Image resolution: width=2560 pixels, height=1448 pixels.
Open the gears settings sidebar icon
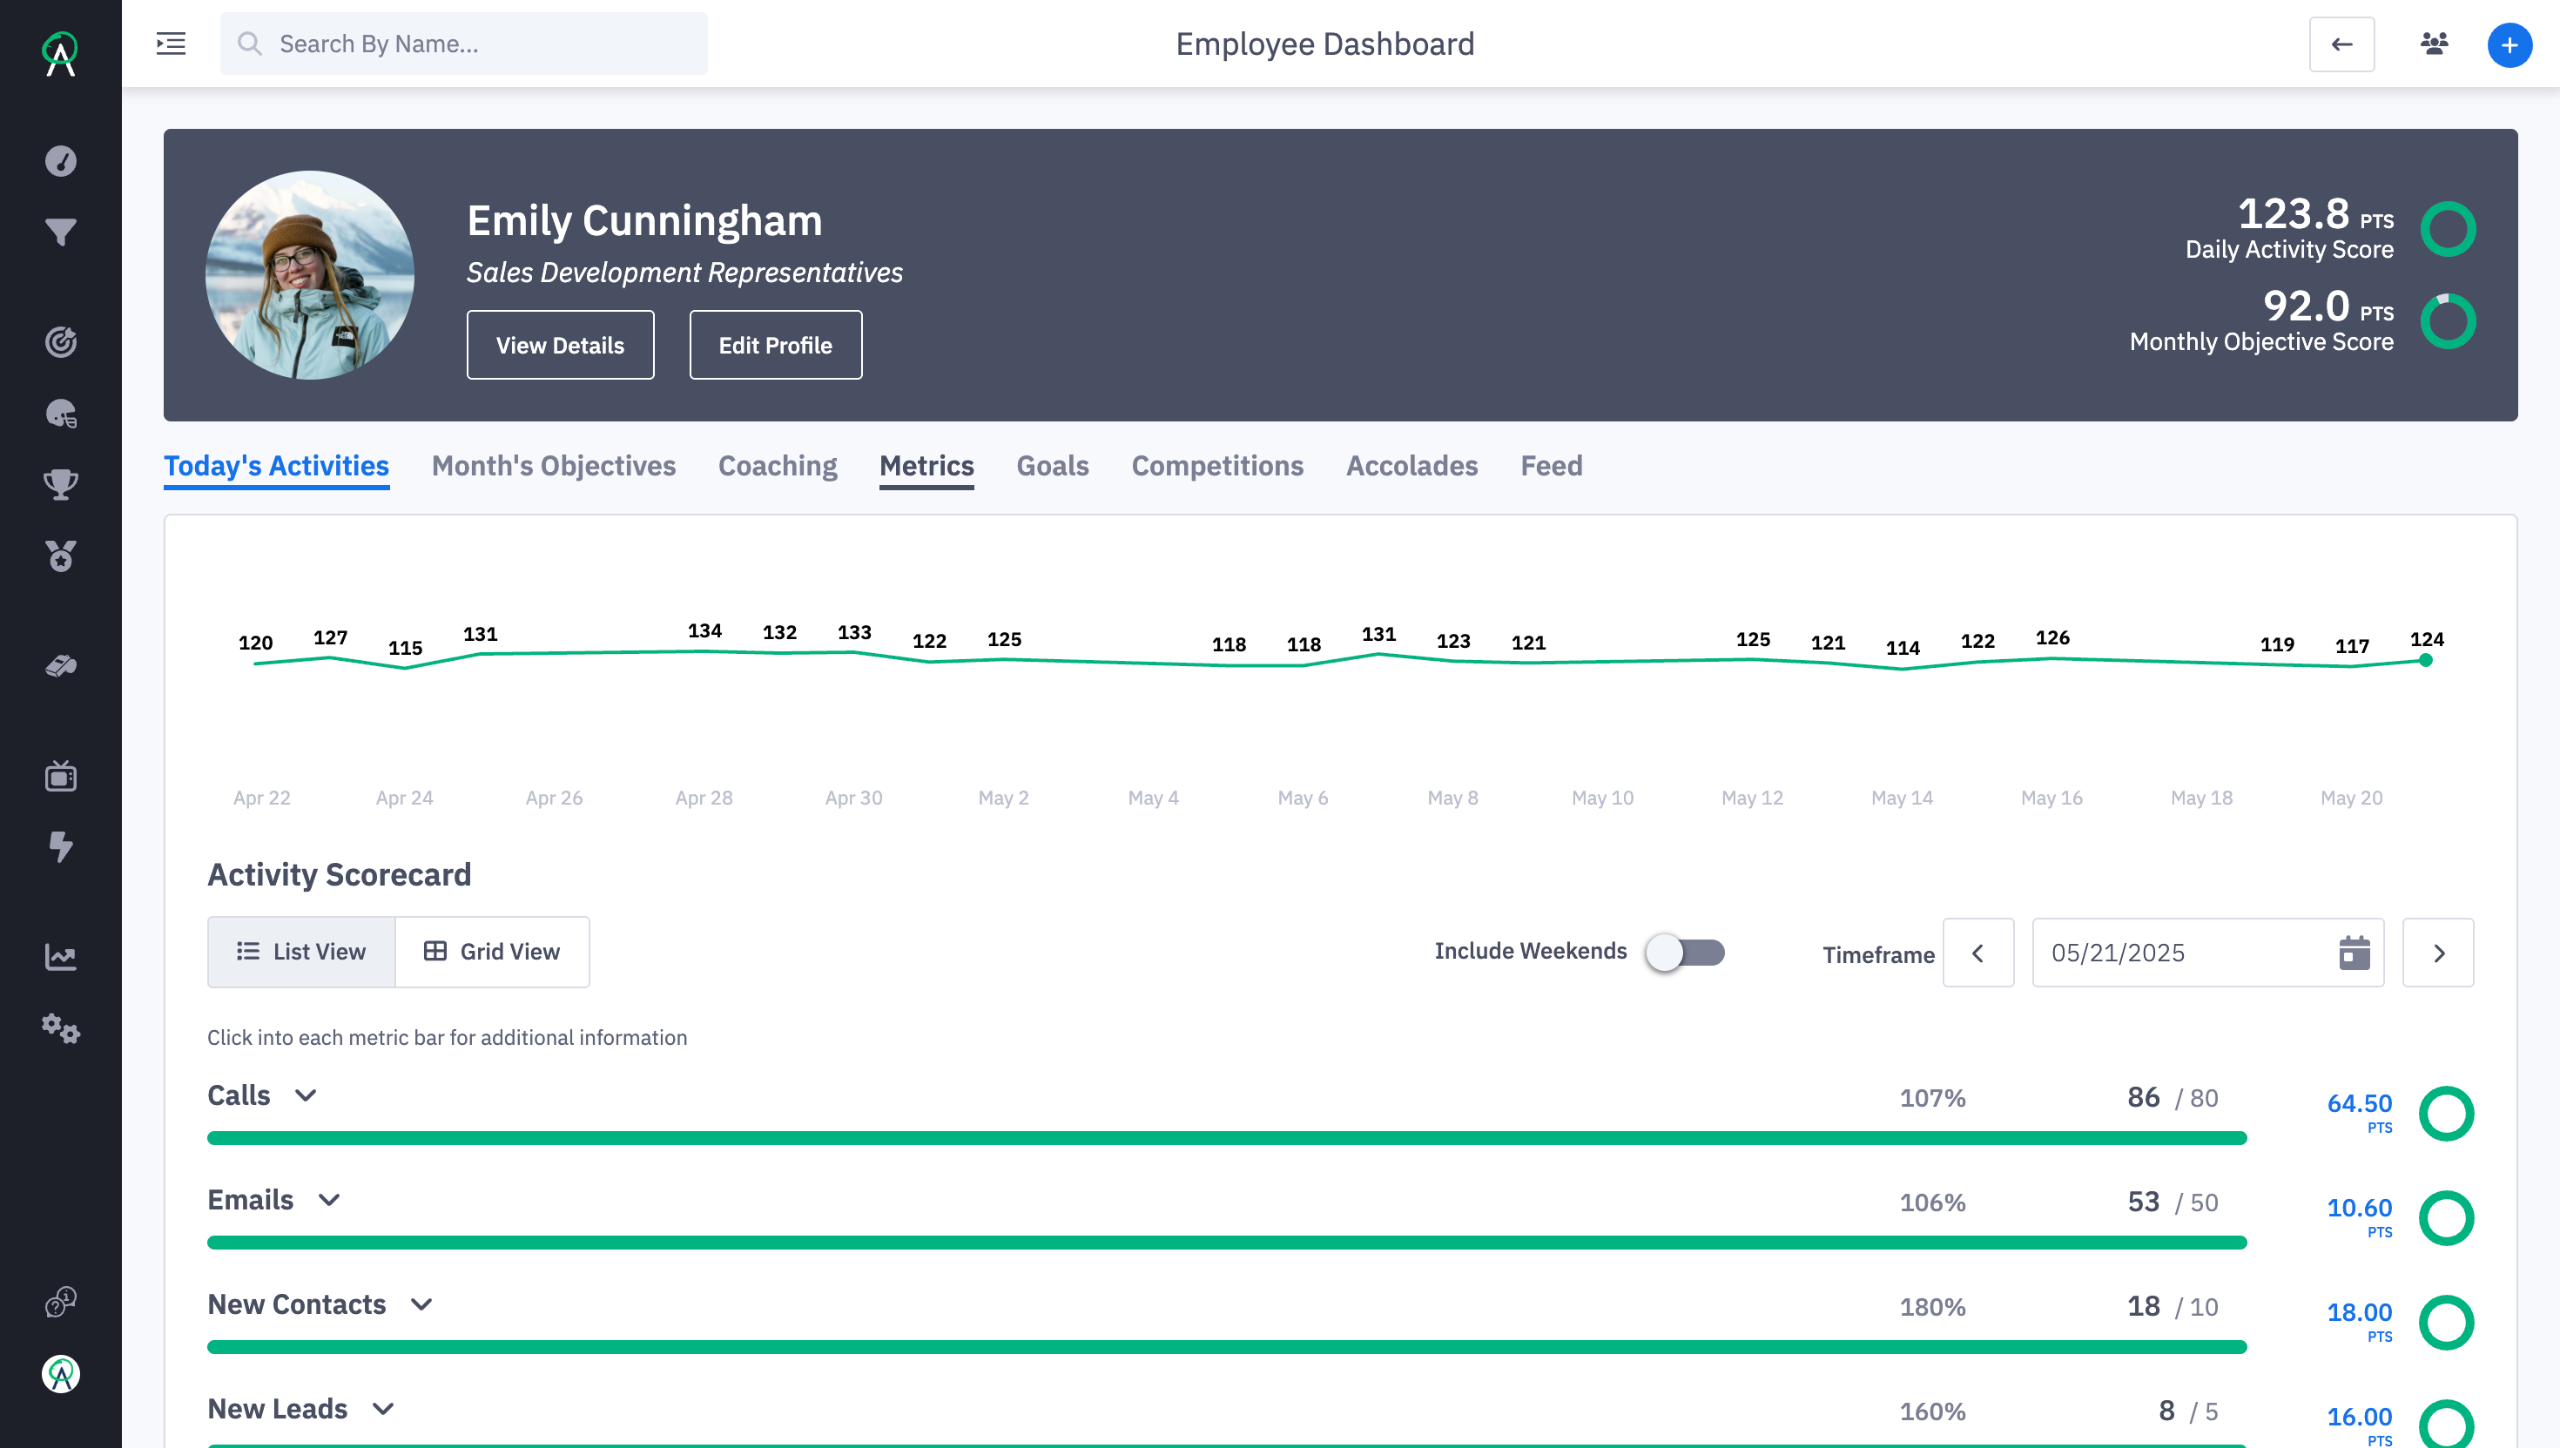[61, 1028]
